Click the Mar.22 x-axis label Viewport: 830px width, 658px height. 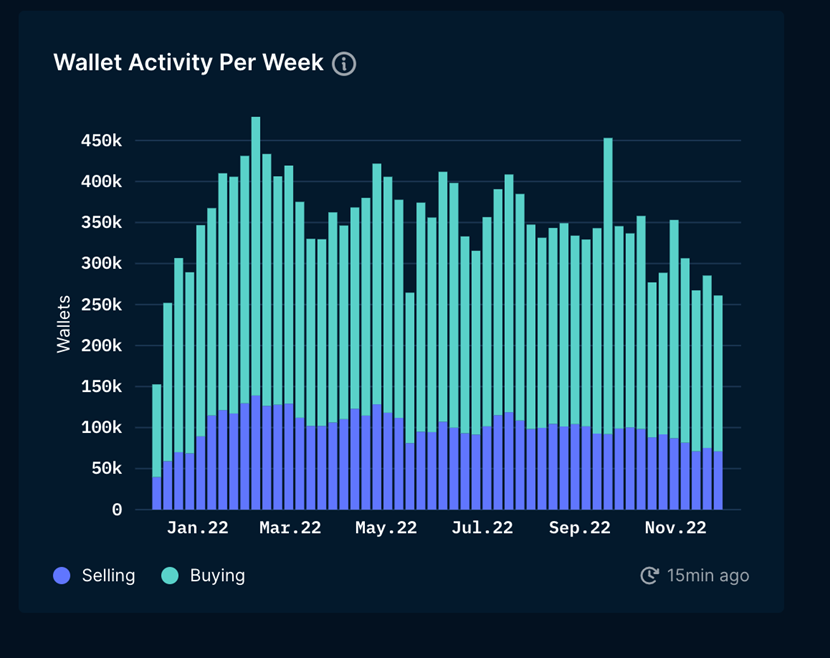[x=290, y=528]
